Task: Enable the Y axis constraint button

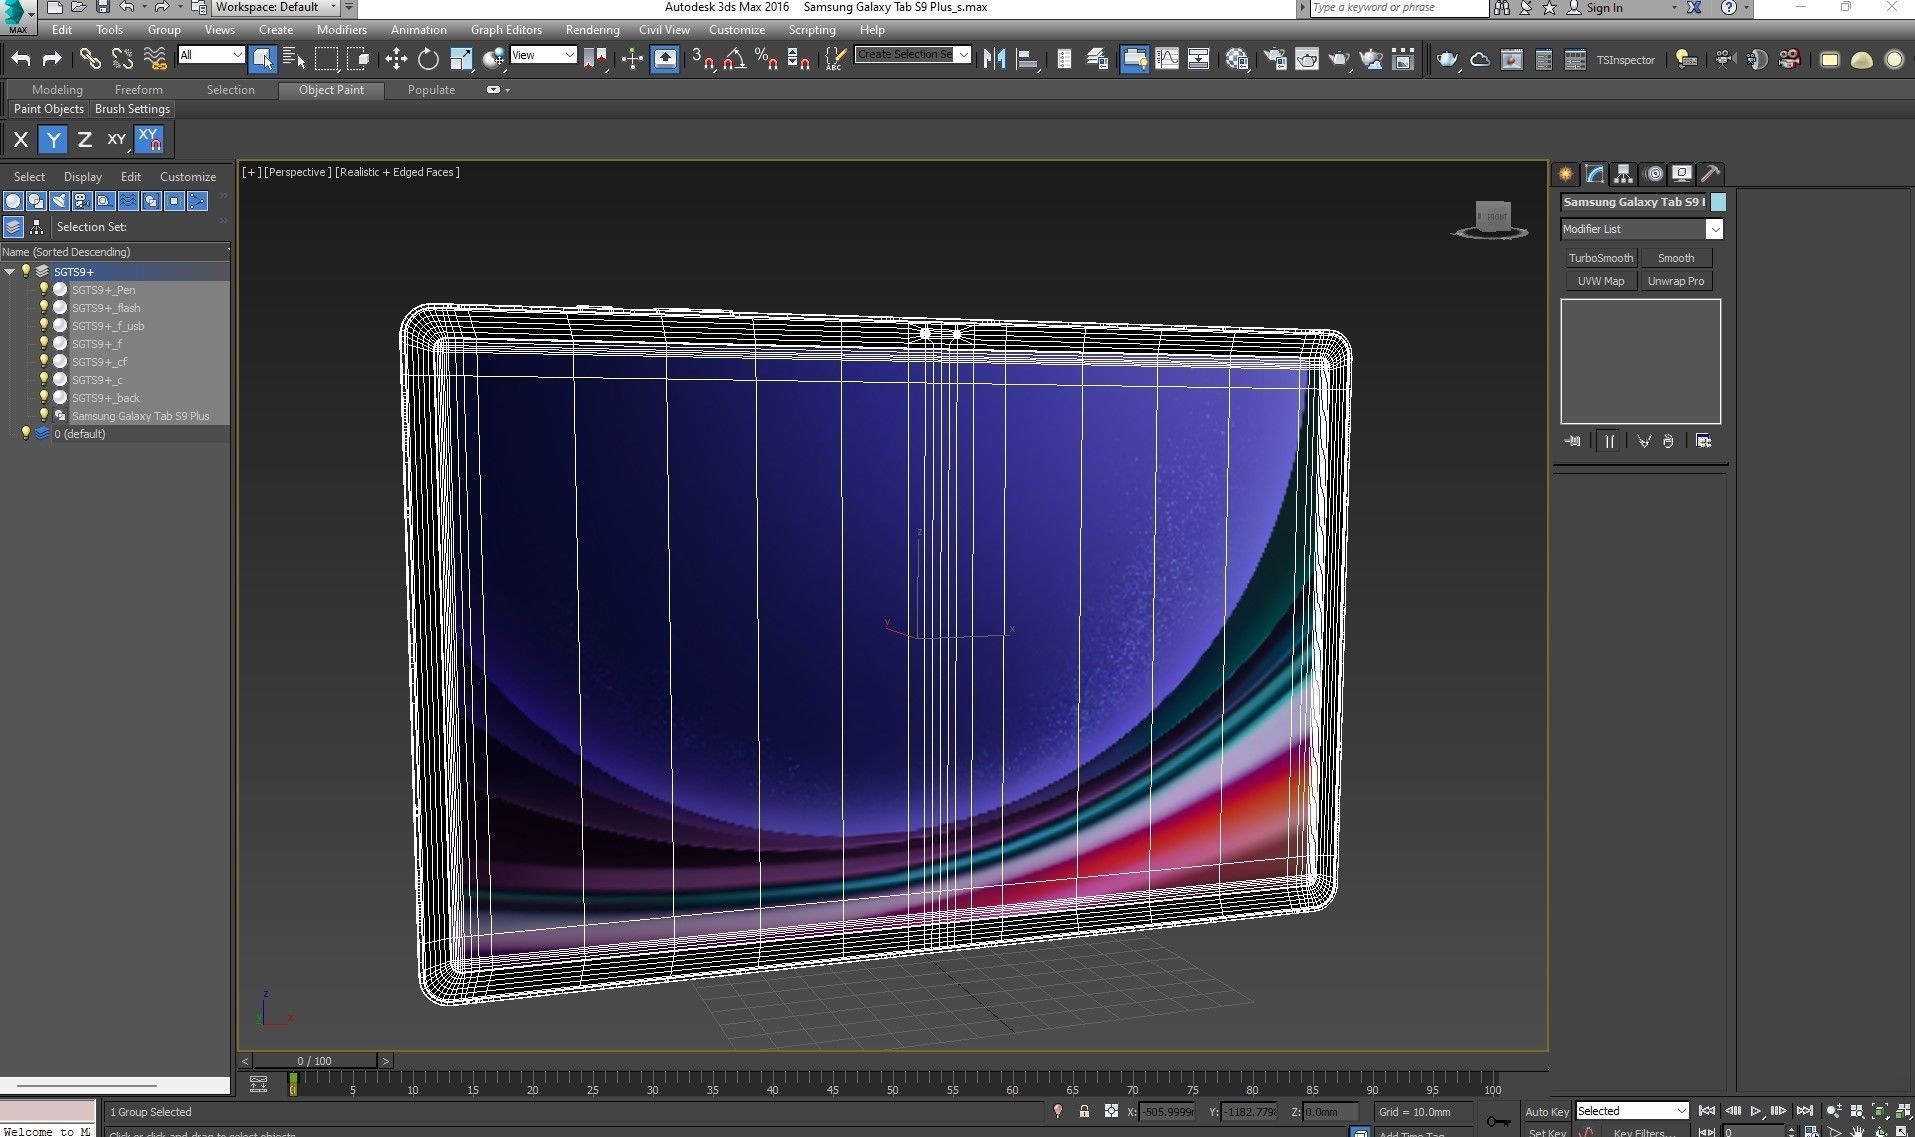Action: 53,140
